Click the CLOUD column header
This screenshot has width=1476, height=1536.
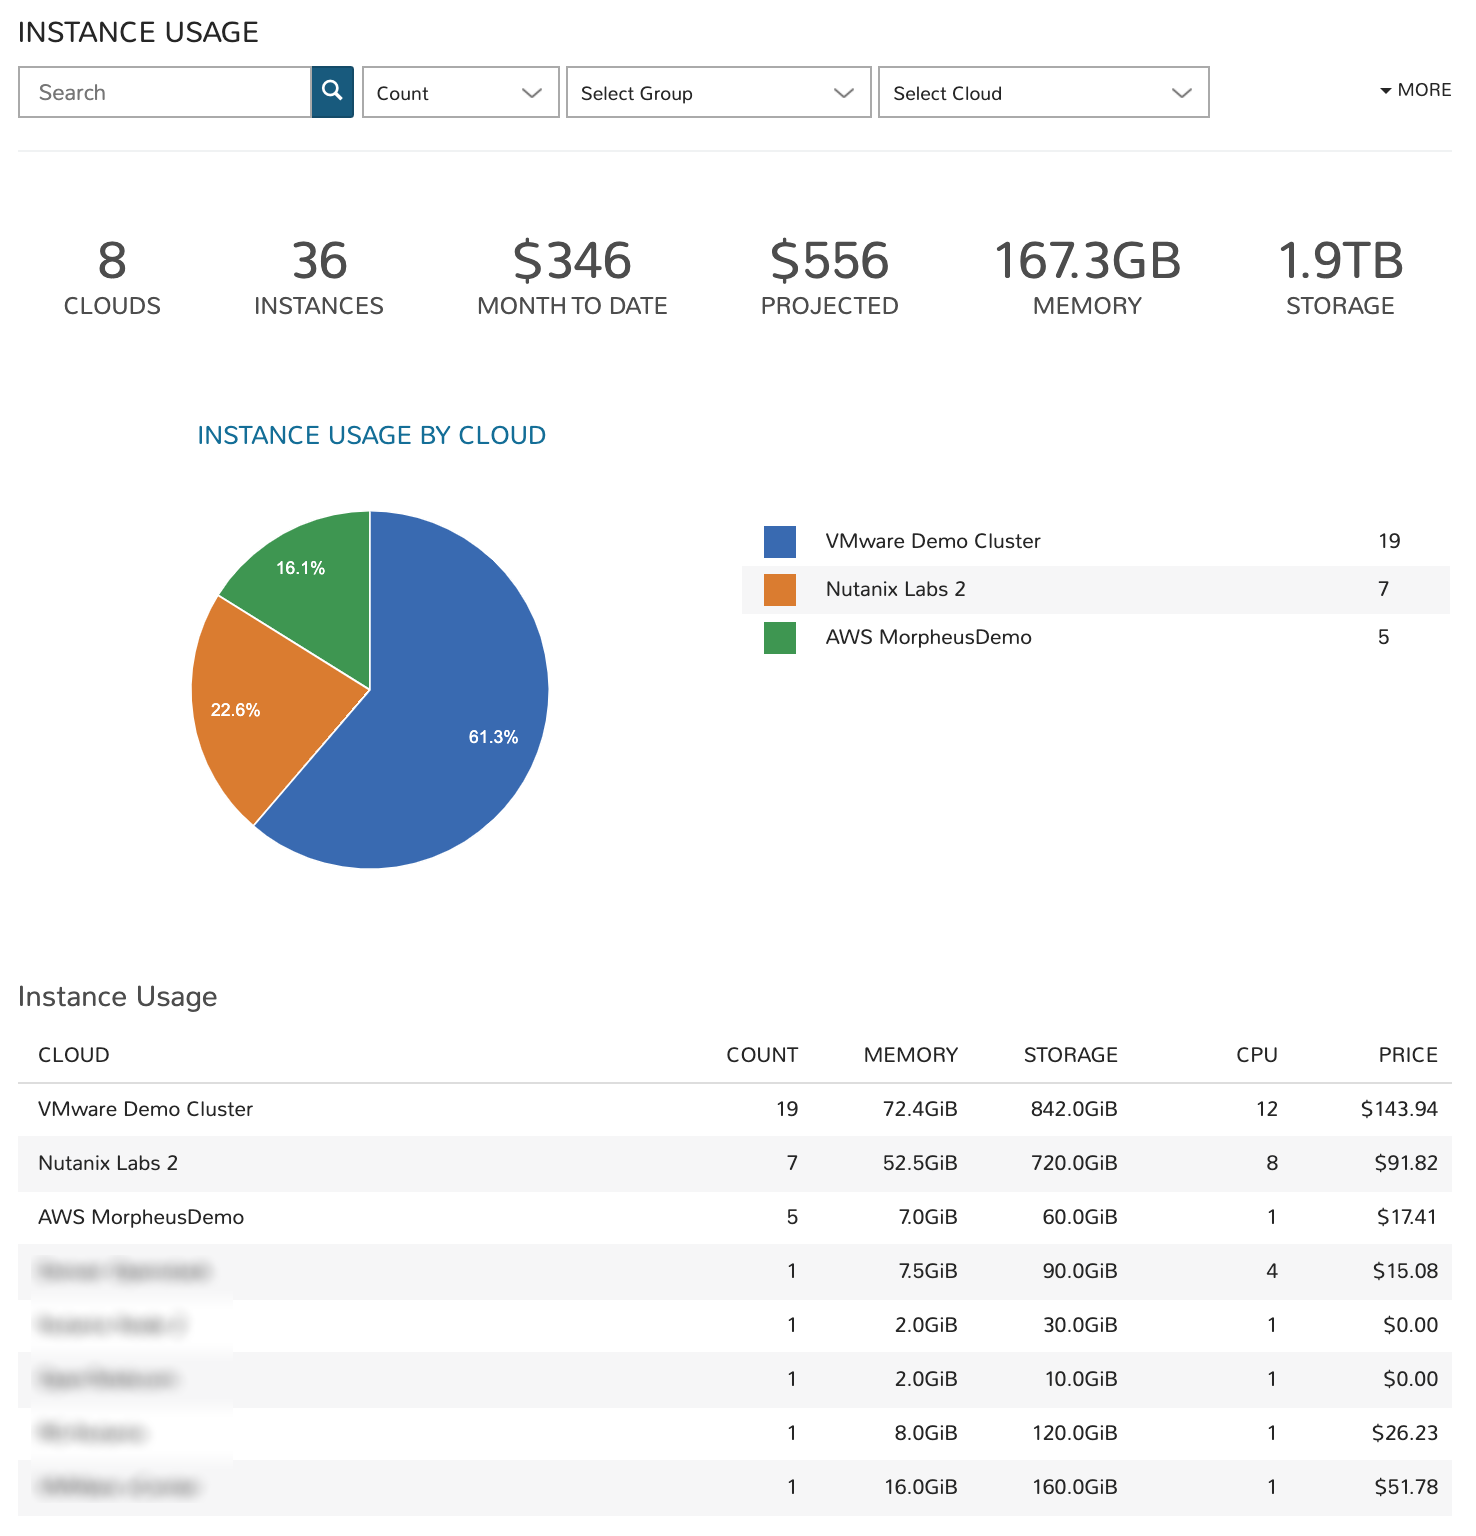73,1054
